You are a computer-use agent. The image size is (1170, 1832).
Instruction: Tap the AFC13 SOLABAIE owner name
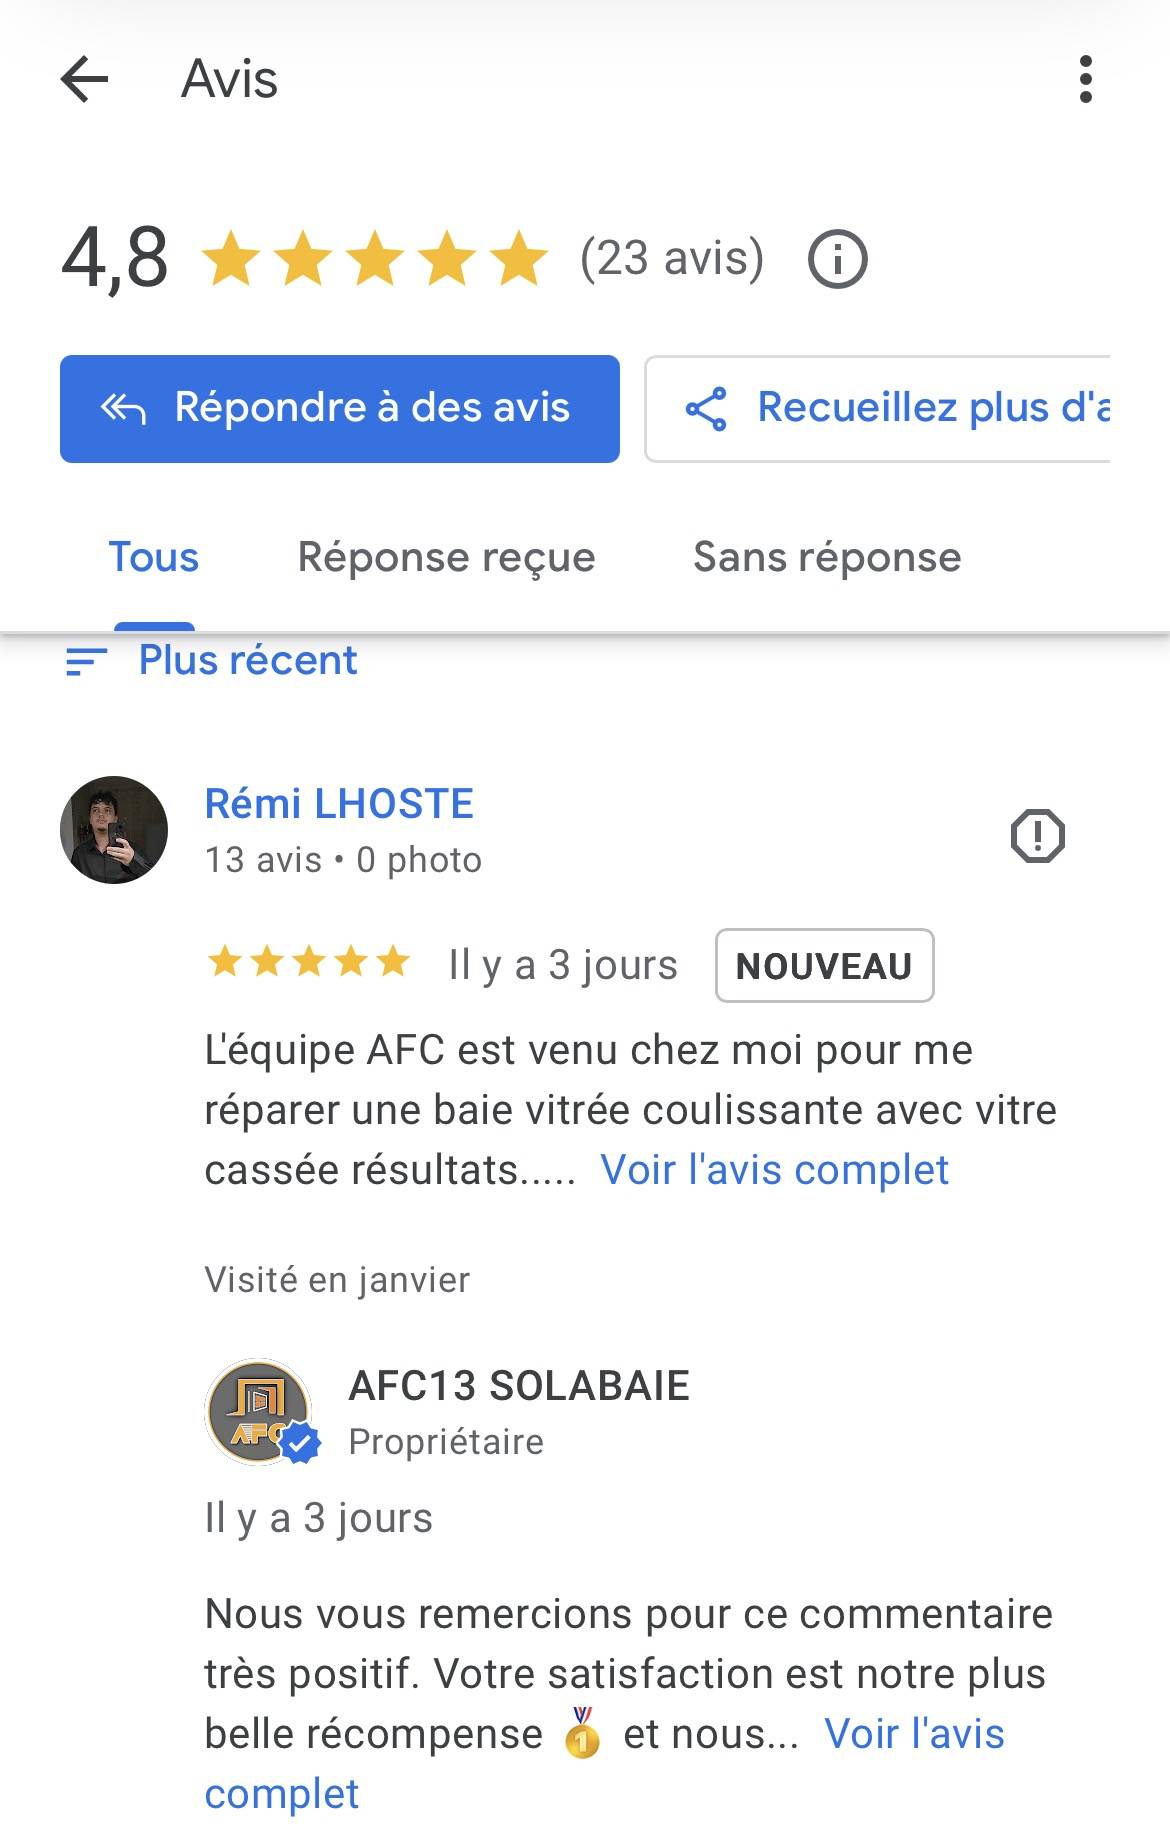[519, 1386]
